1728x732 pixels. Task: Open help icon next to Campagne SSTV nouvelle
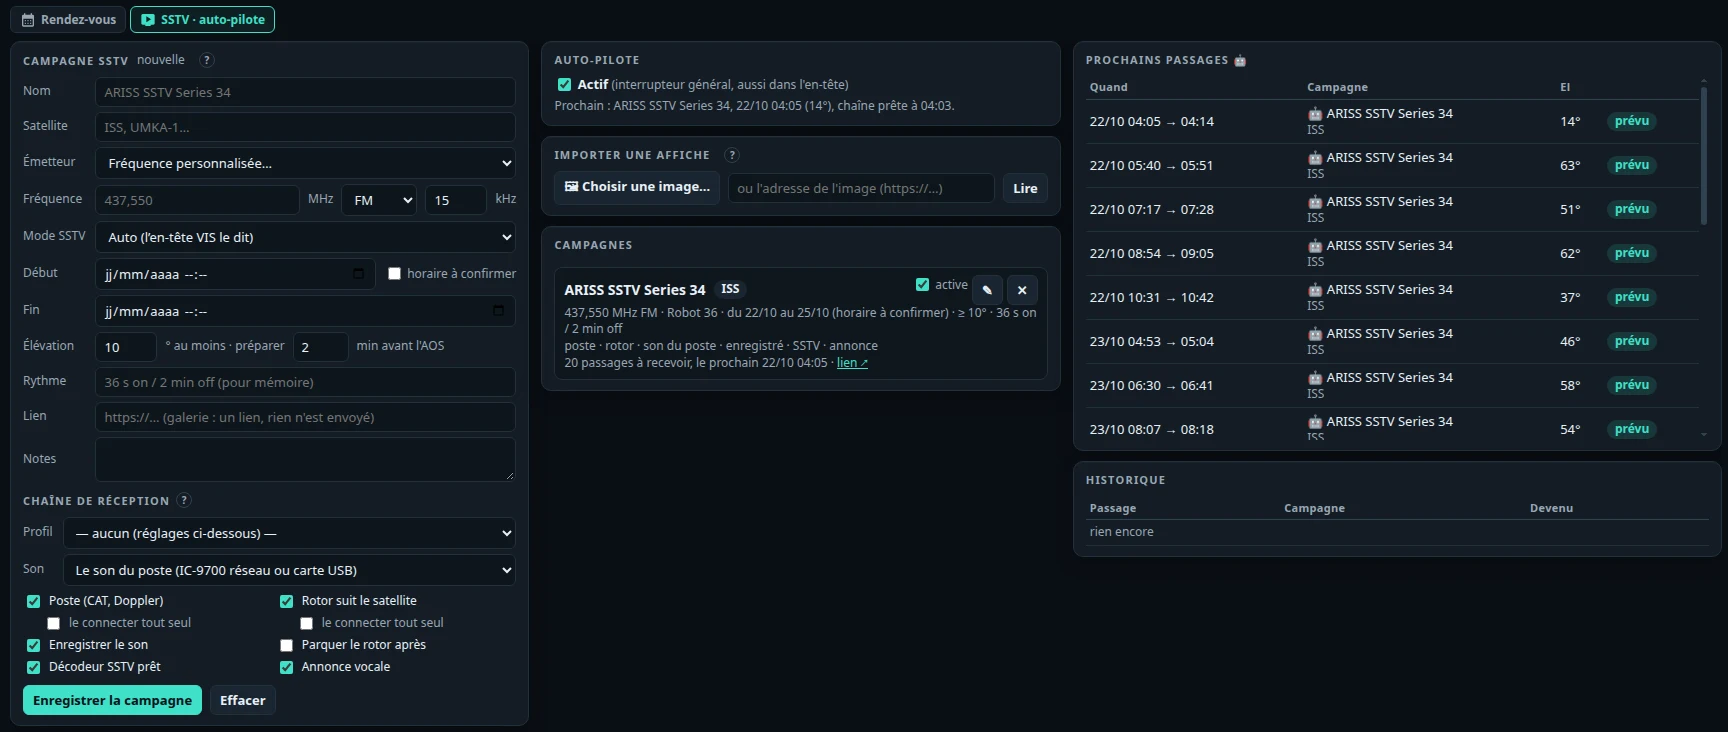coord(207,60)
